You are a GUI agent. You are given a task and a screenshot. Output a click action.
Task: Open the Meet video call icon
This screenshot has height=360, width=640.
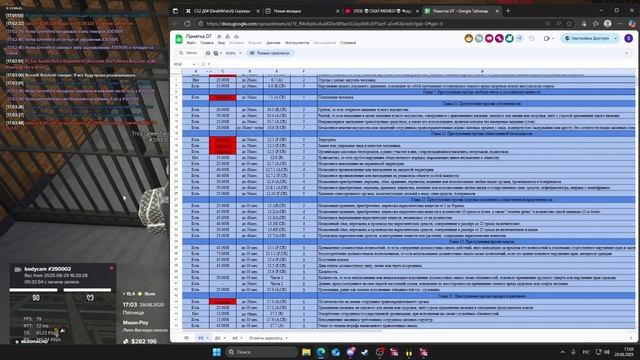547,38
